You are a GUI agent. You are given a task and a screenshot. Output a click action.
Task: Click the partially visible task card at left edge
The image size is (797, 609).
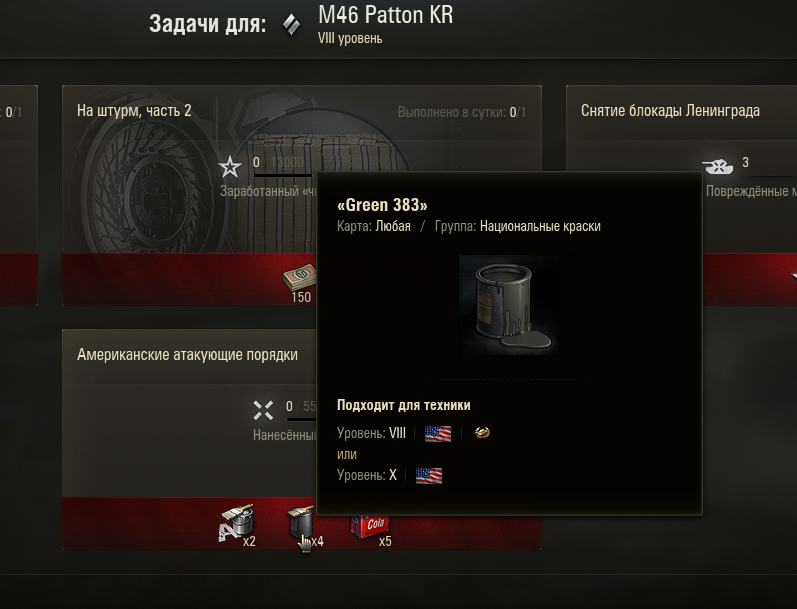[x=19, y=195]
